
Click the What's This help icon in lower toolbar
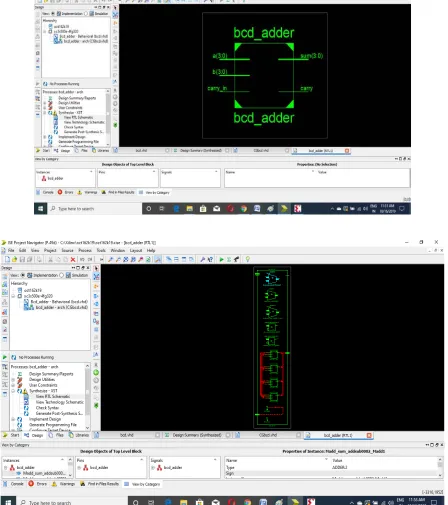pyautogui.click(x=210, y=259)
